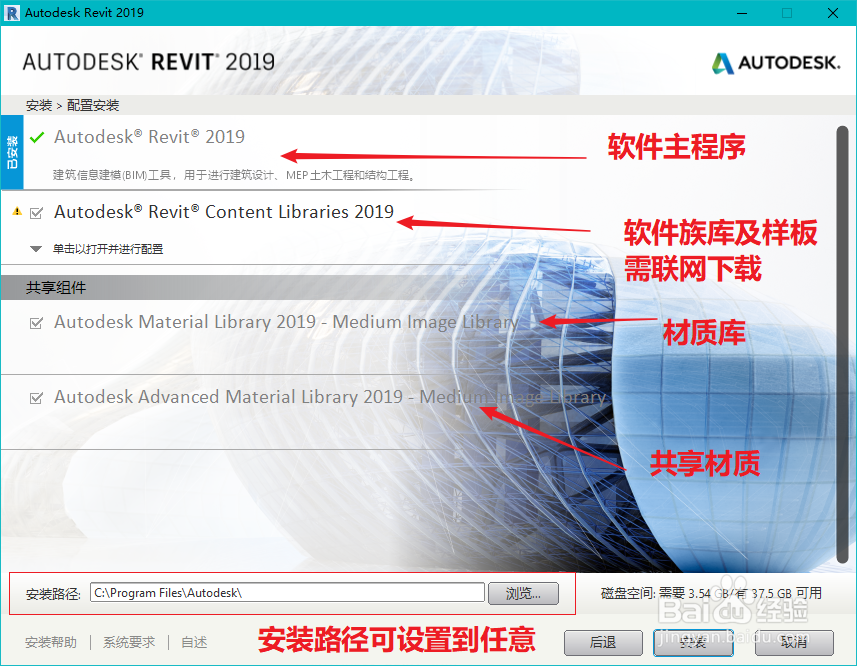Toggle Revit Content Libraries 2019 checkbox
The height and width of the screenshot is (666, 857).
37,213
